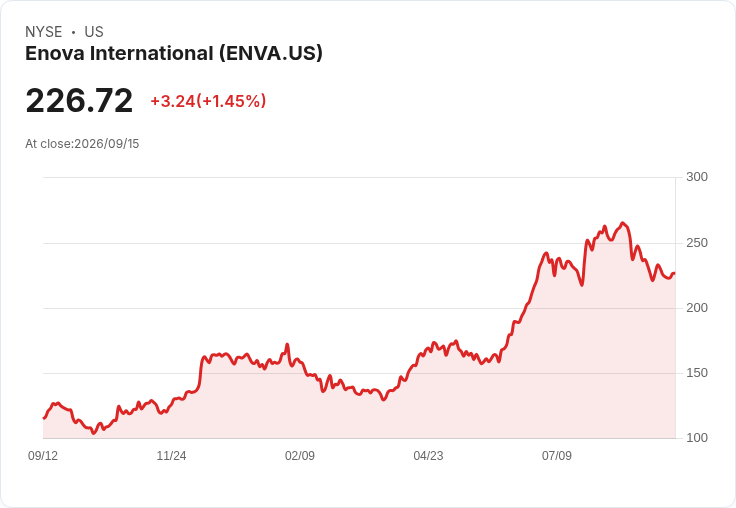Select the 226.72 current price

pos(79,100)
